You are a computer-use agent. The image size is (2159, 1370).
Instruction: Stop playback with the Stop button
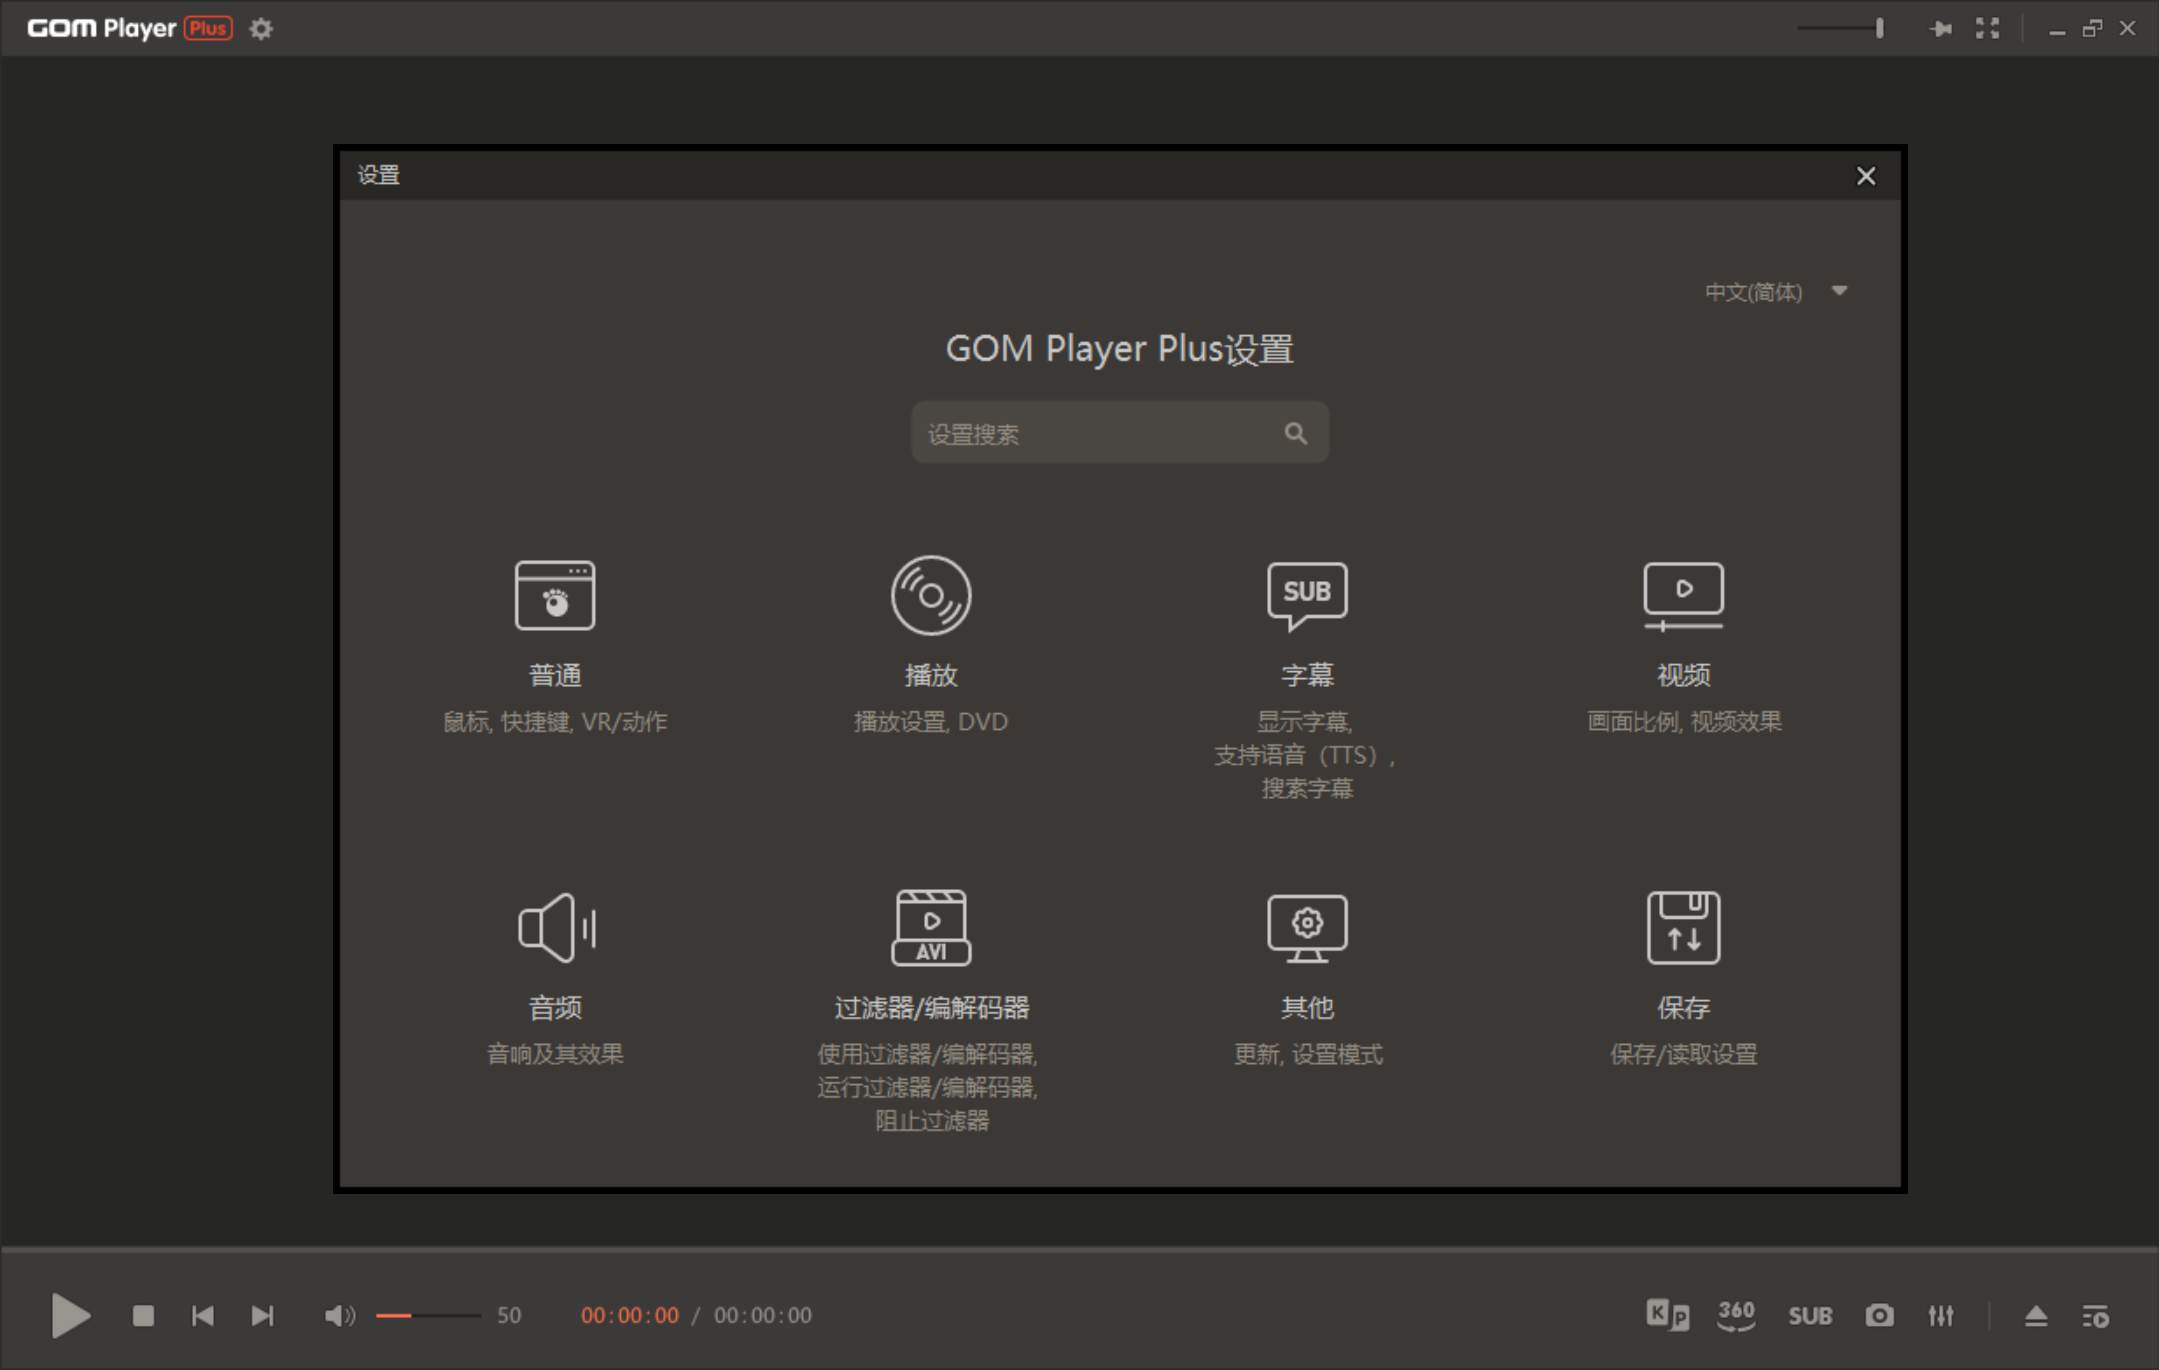pyautogui.click(x=143, y=1316)
